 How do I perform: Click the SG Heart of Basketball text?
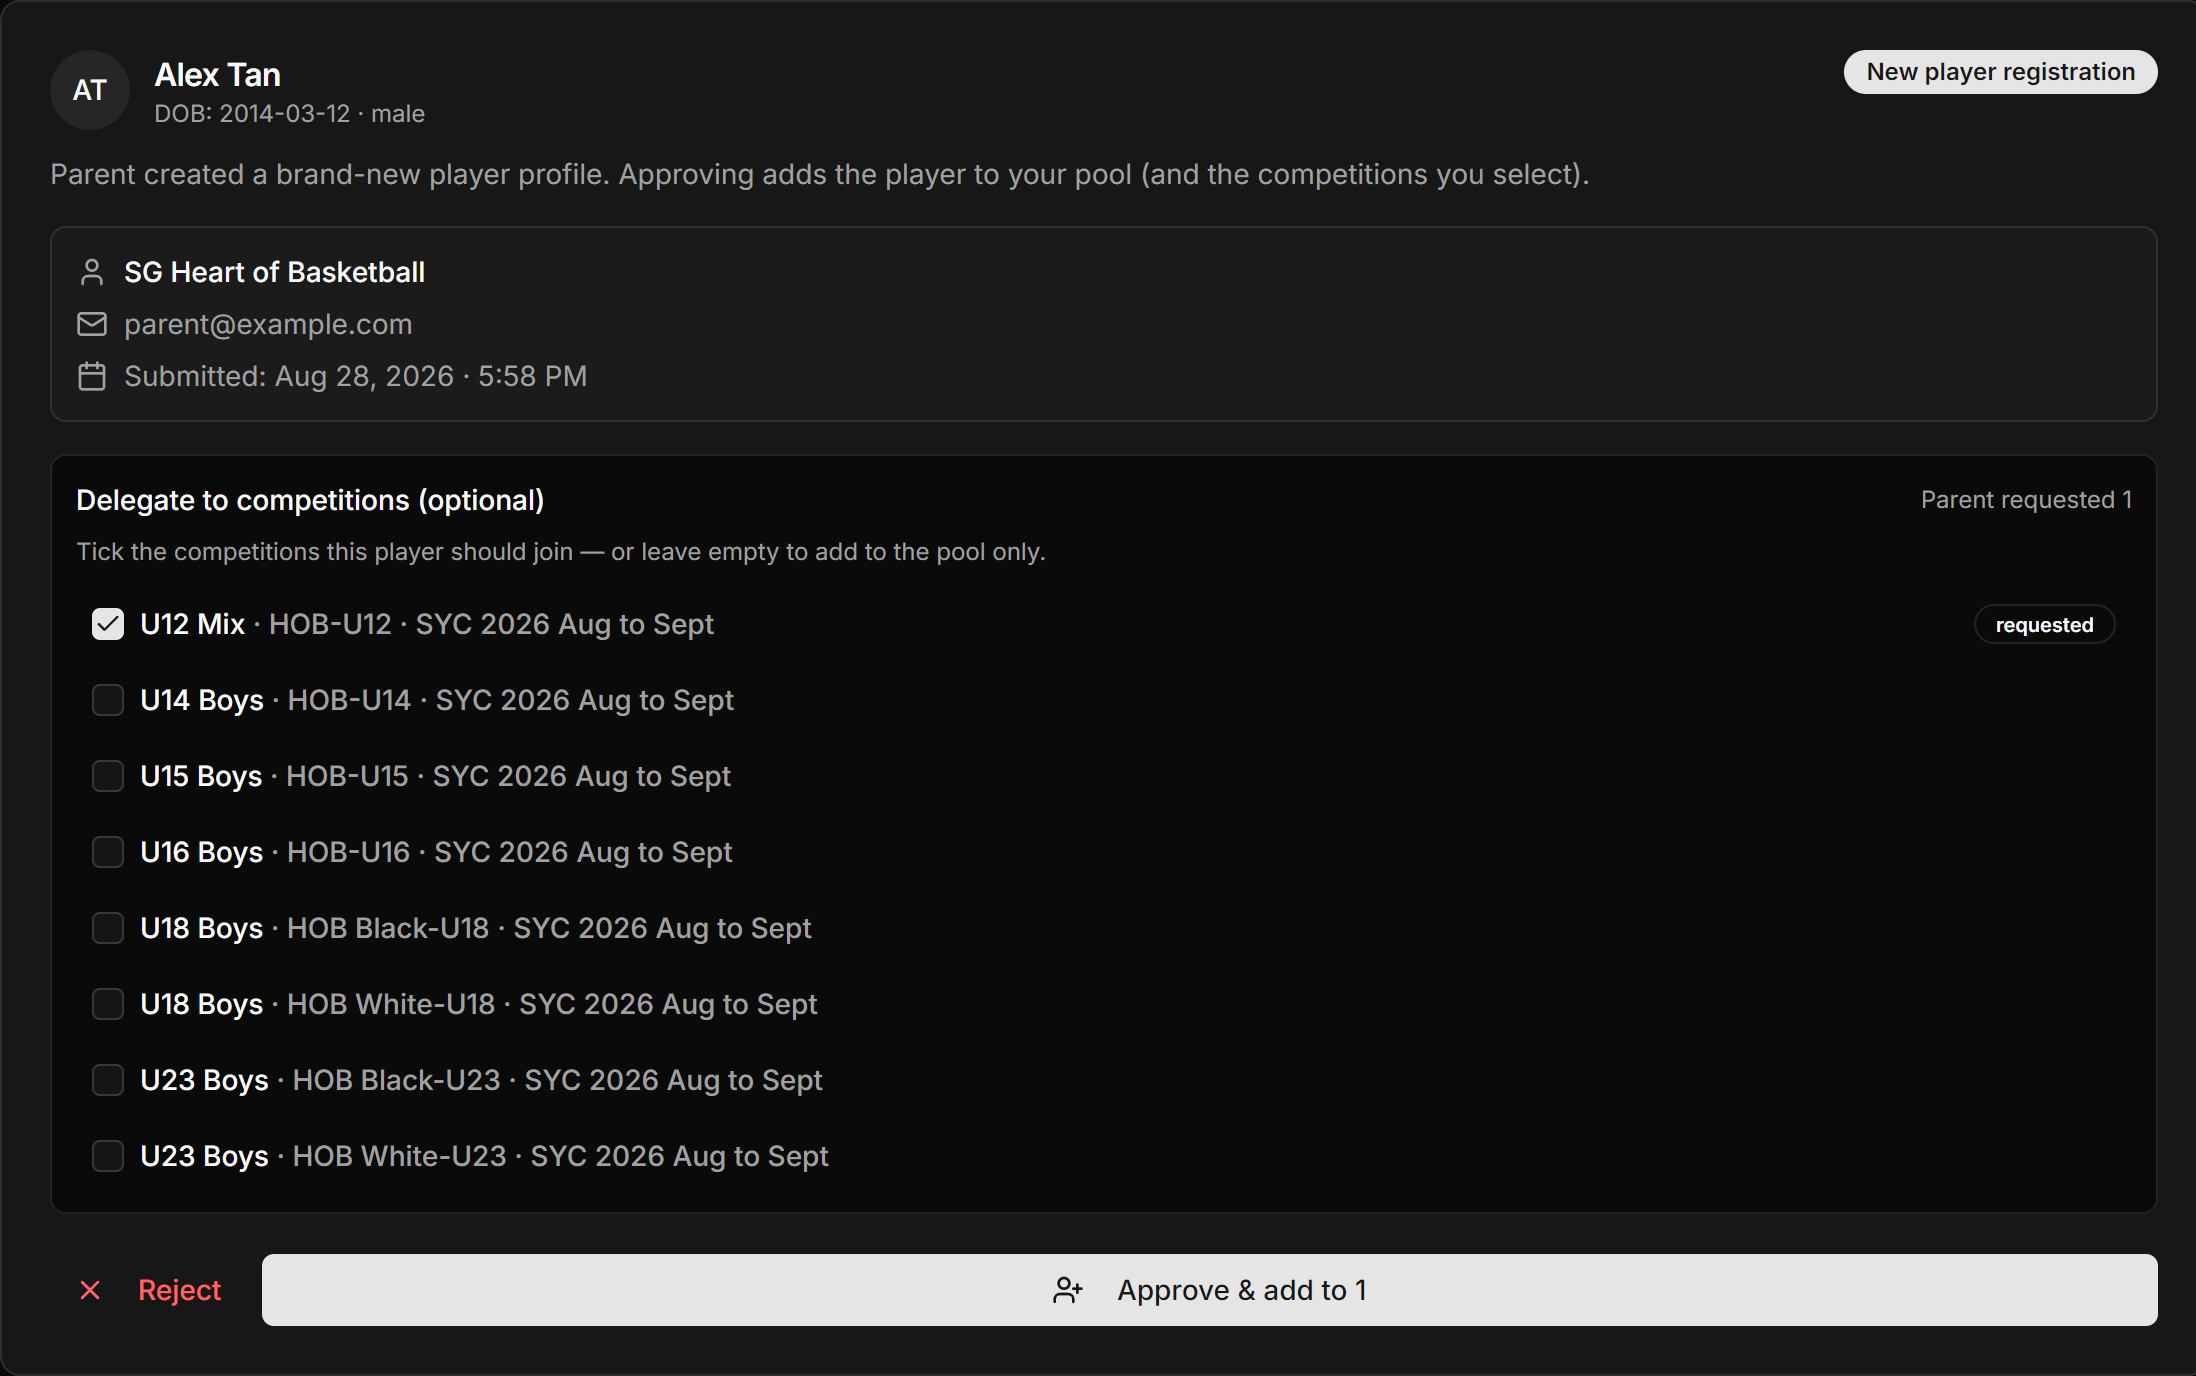[275, 272]
